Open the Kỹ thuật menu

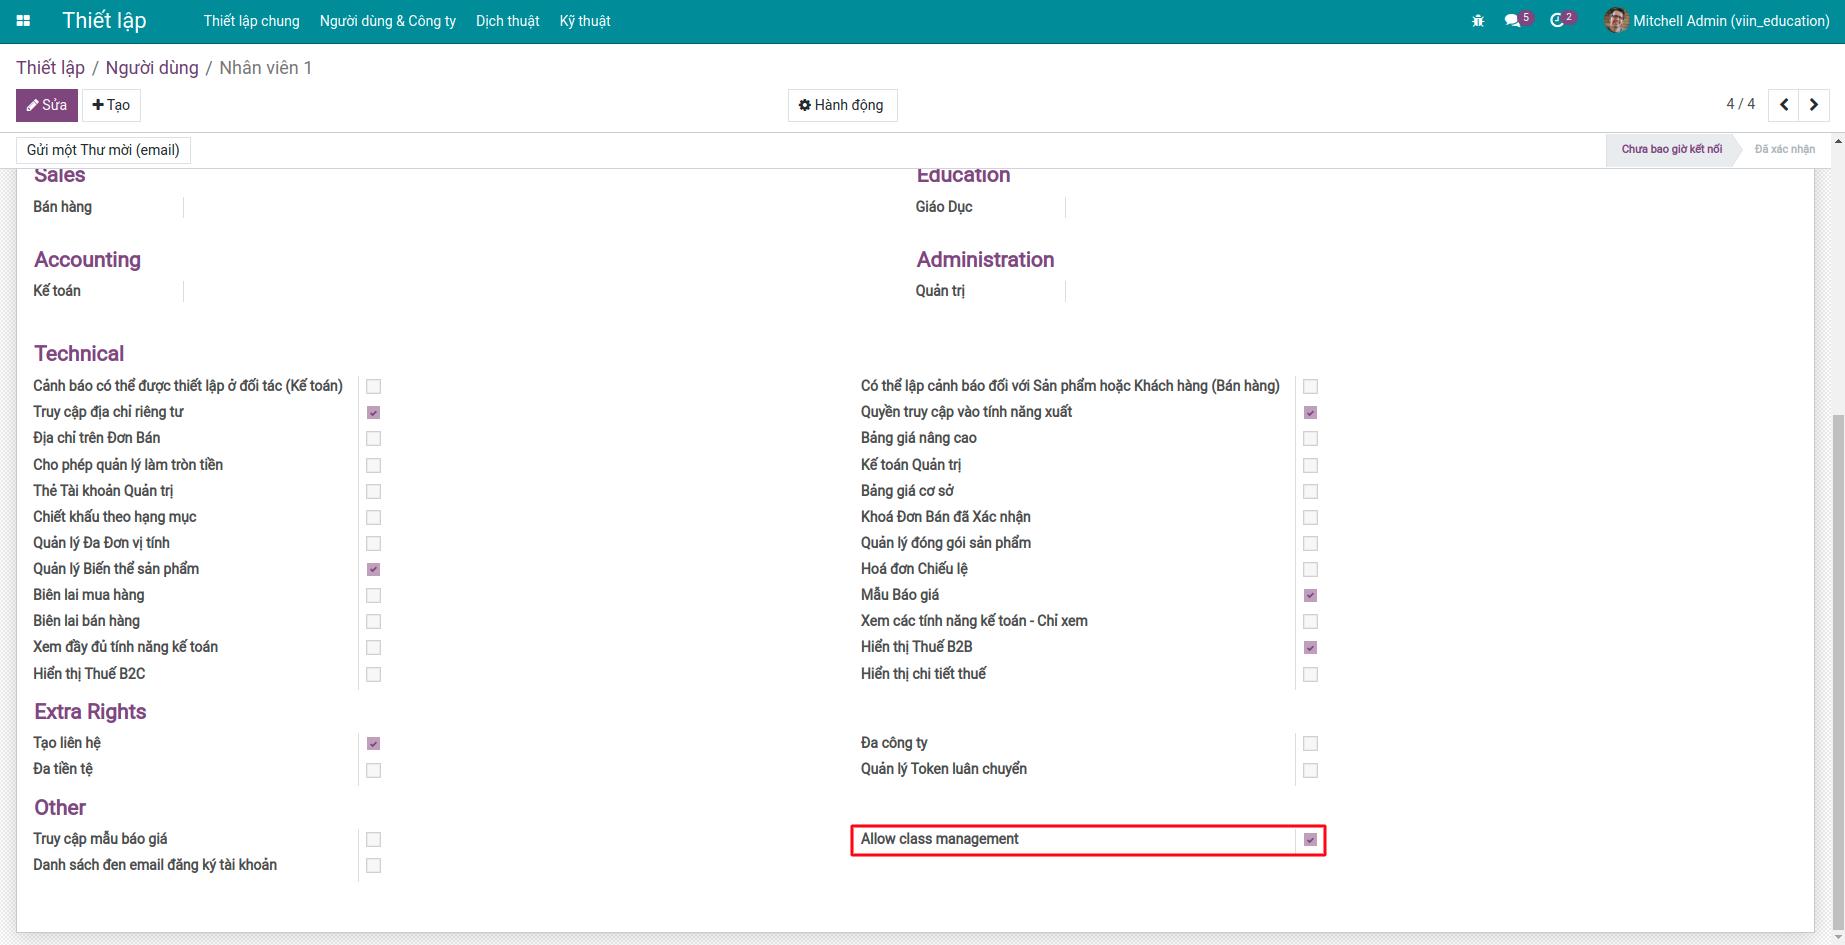point(585,21)
